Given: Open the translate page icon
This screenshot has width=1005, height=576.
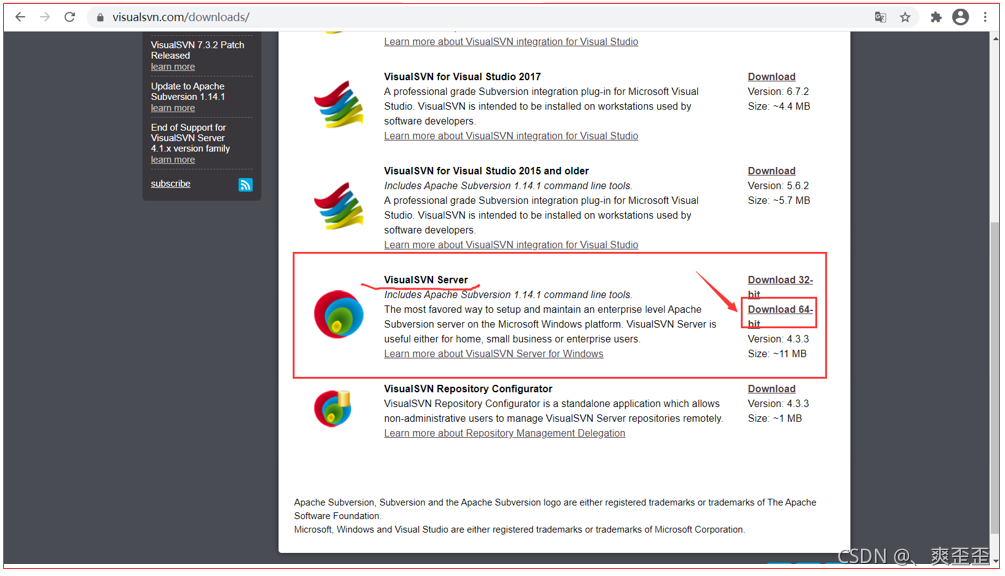Looking at the screenshot, I should (880, 17).
